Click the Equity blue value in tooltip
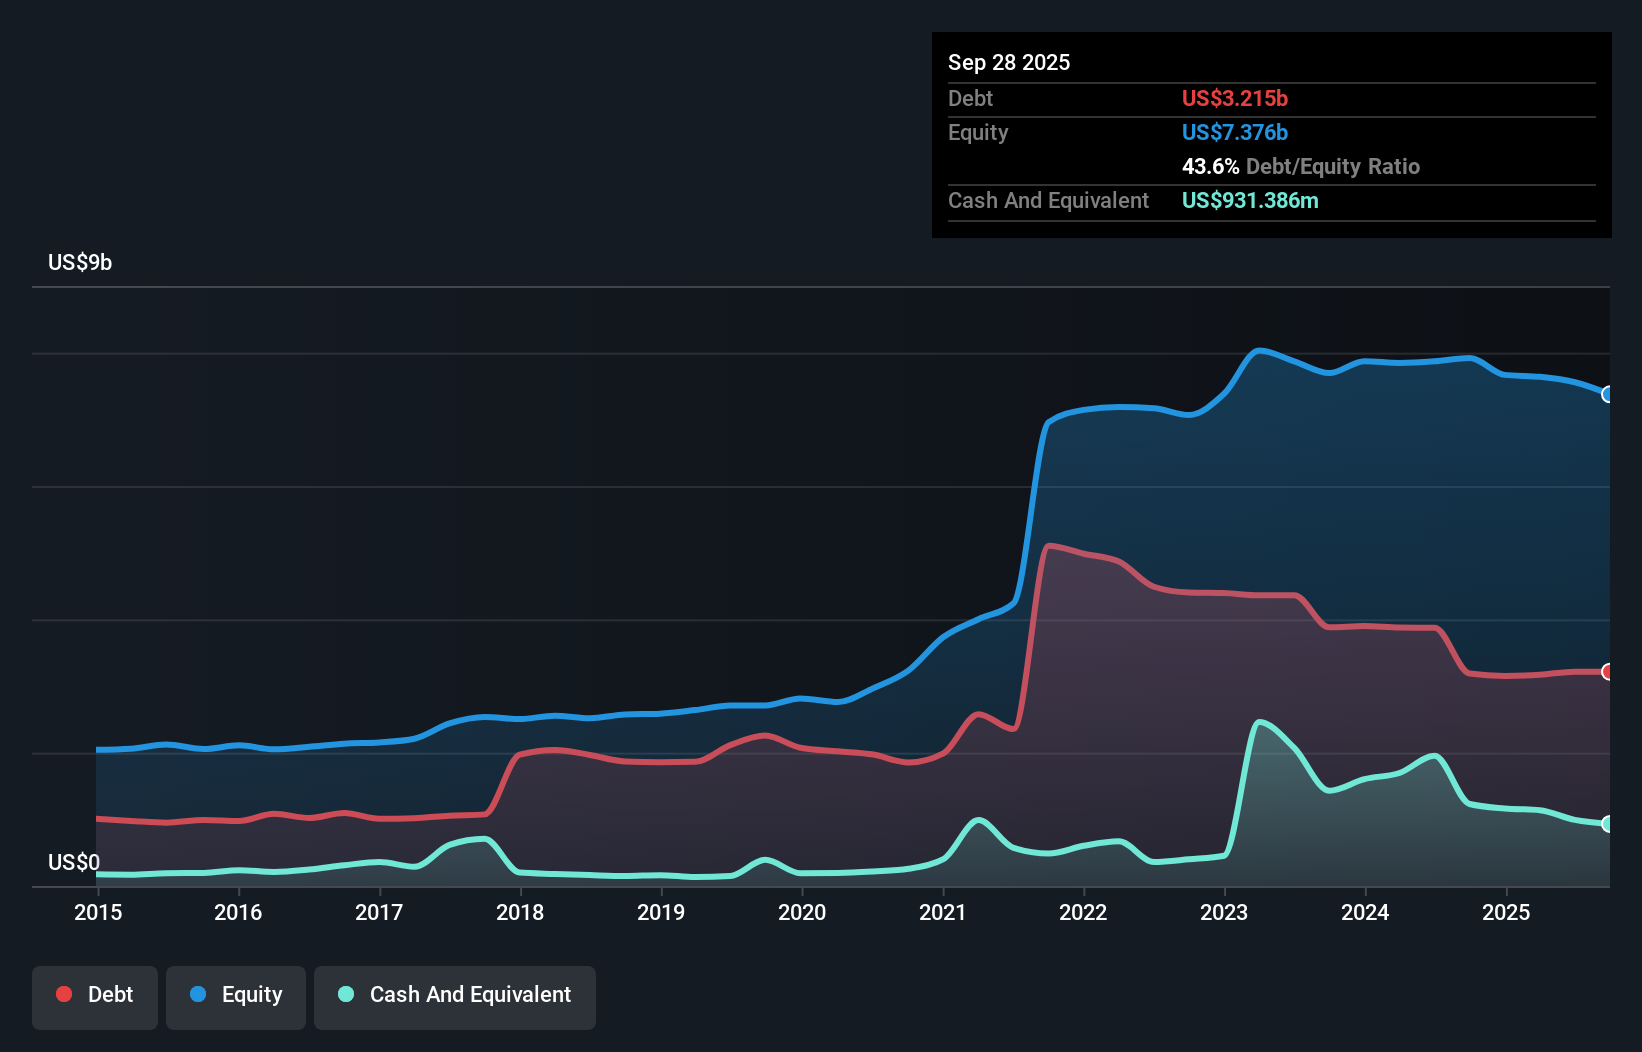 pyautogui.click(x=1235, y=132)
